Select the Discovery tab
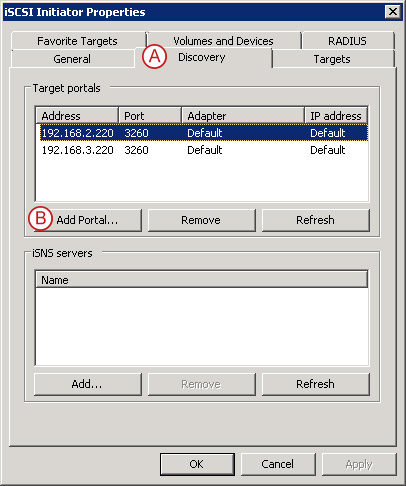Image resolution: width=406 pixels, height=486 pixels. [x=203, y=57]
